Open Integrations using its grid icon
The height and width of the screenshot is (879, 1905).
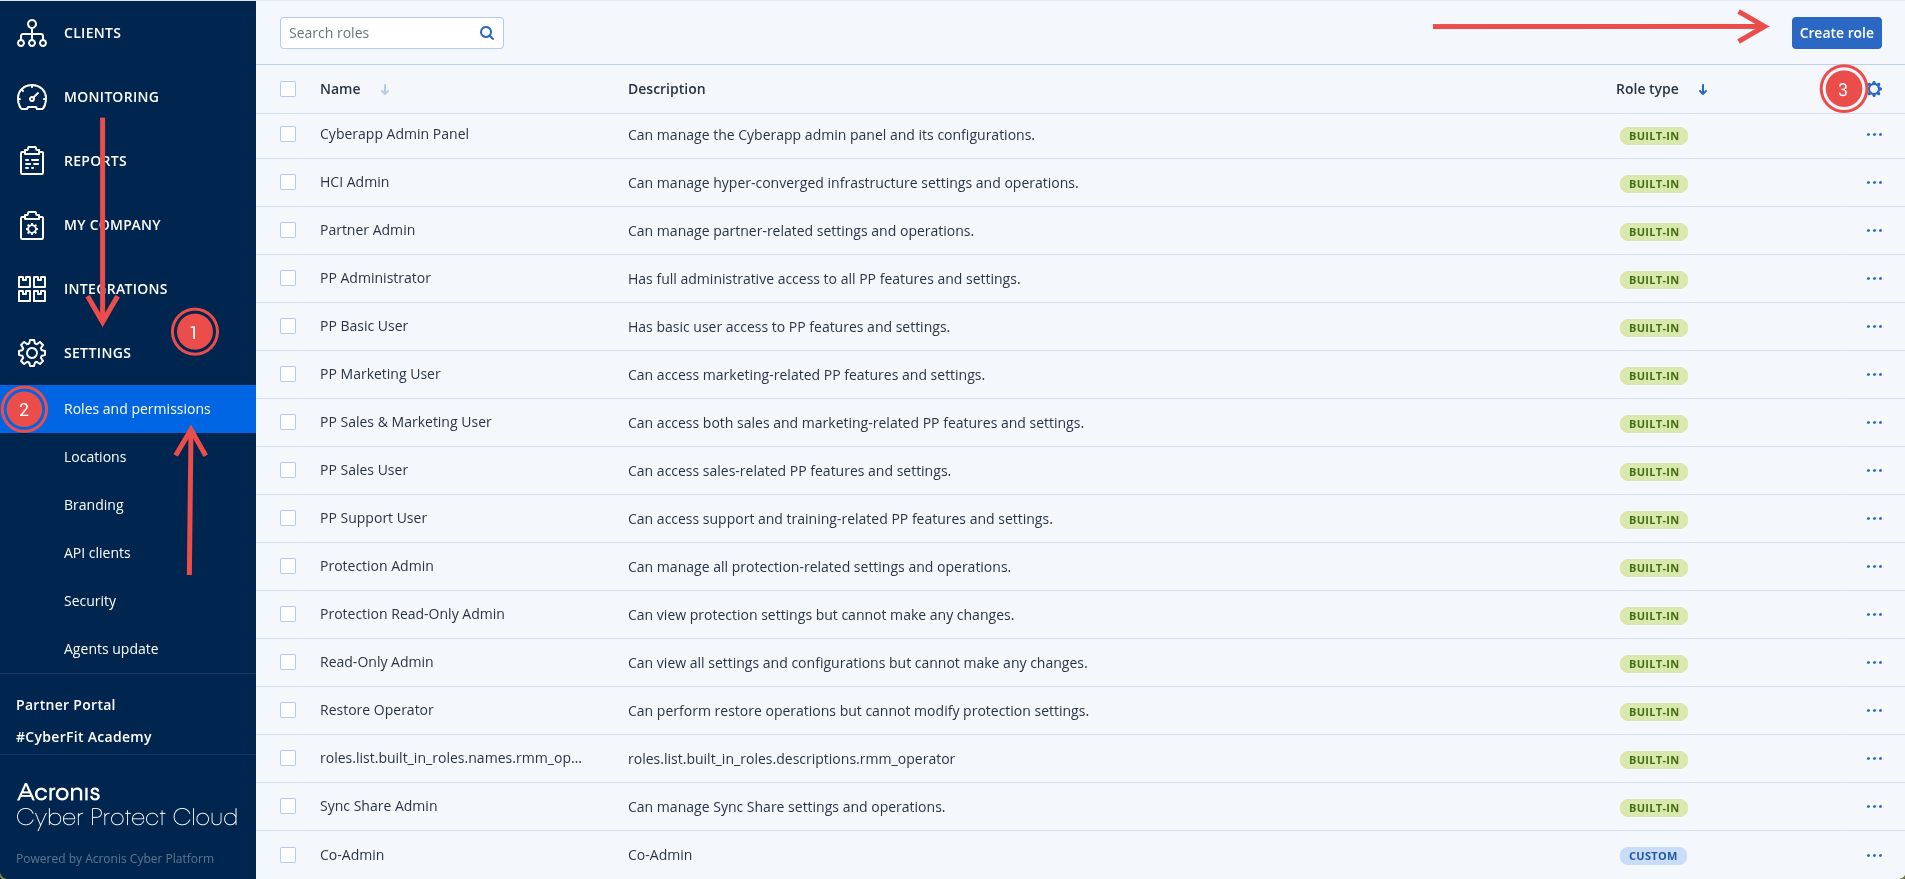[x=32, y=288]
